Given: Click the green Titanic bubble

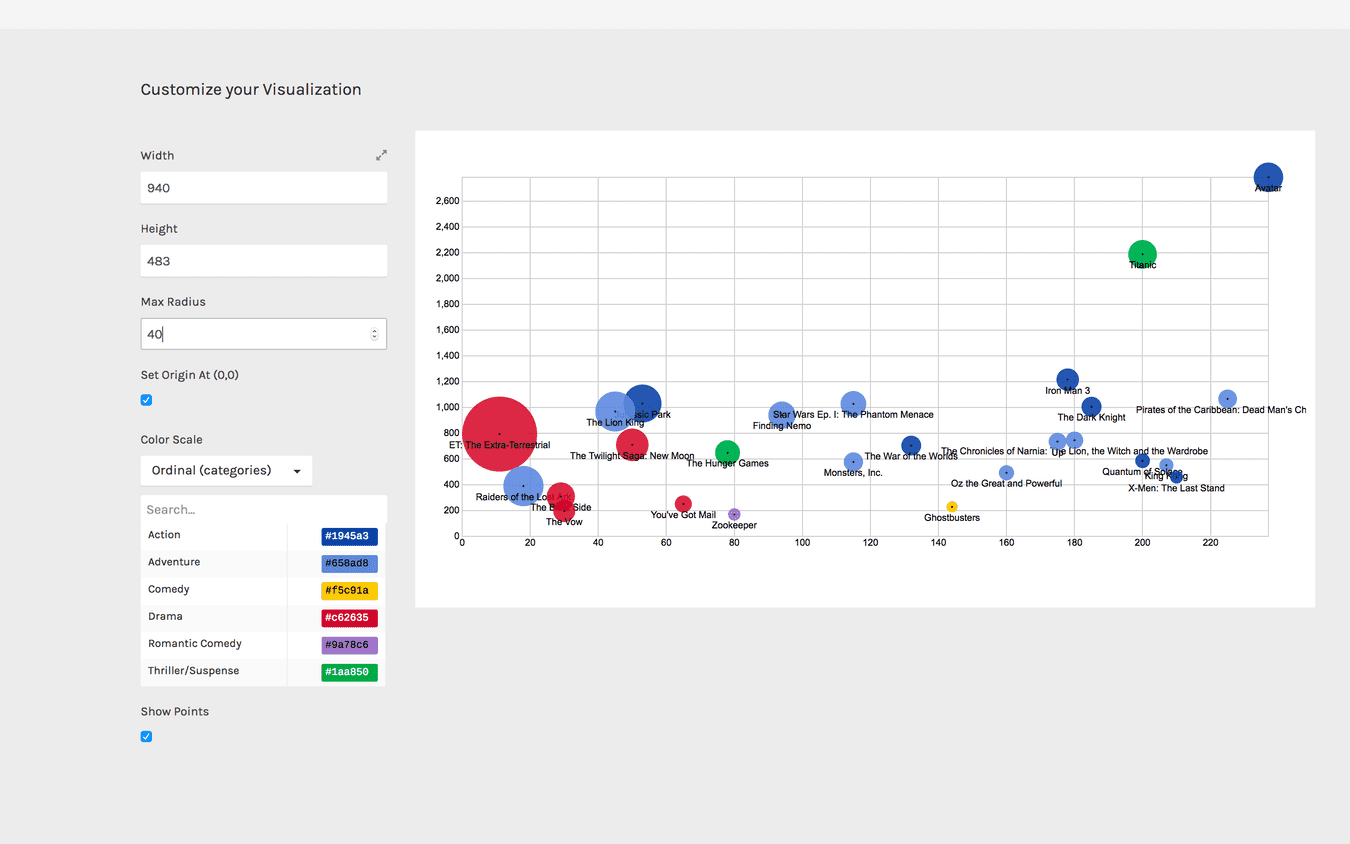Looking at the screenshot, I should click(1142, 254).
